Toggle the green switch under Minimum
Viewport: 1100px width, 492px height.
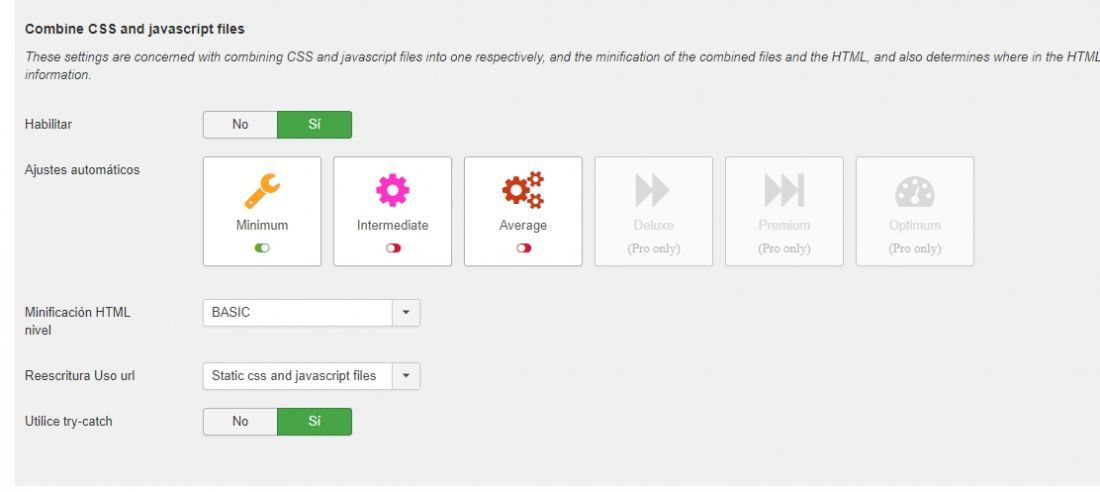262,248
